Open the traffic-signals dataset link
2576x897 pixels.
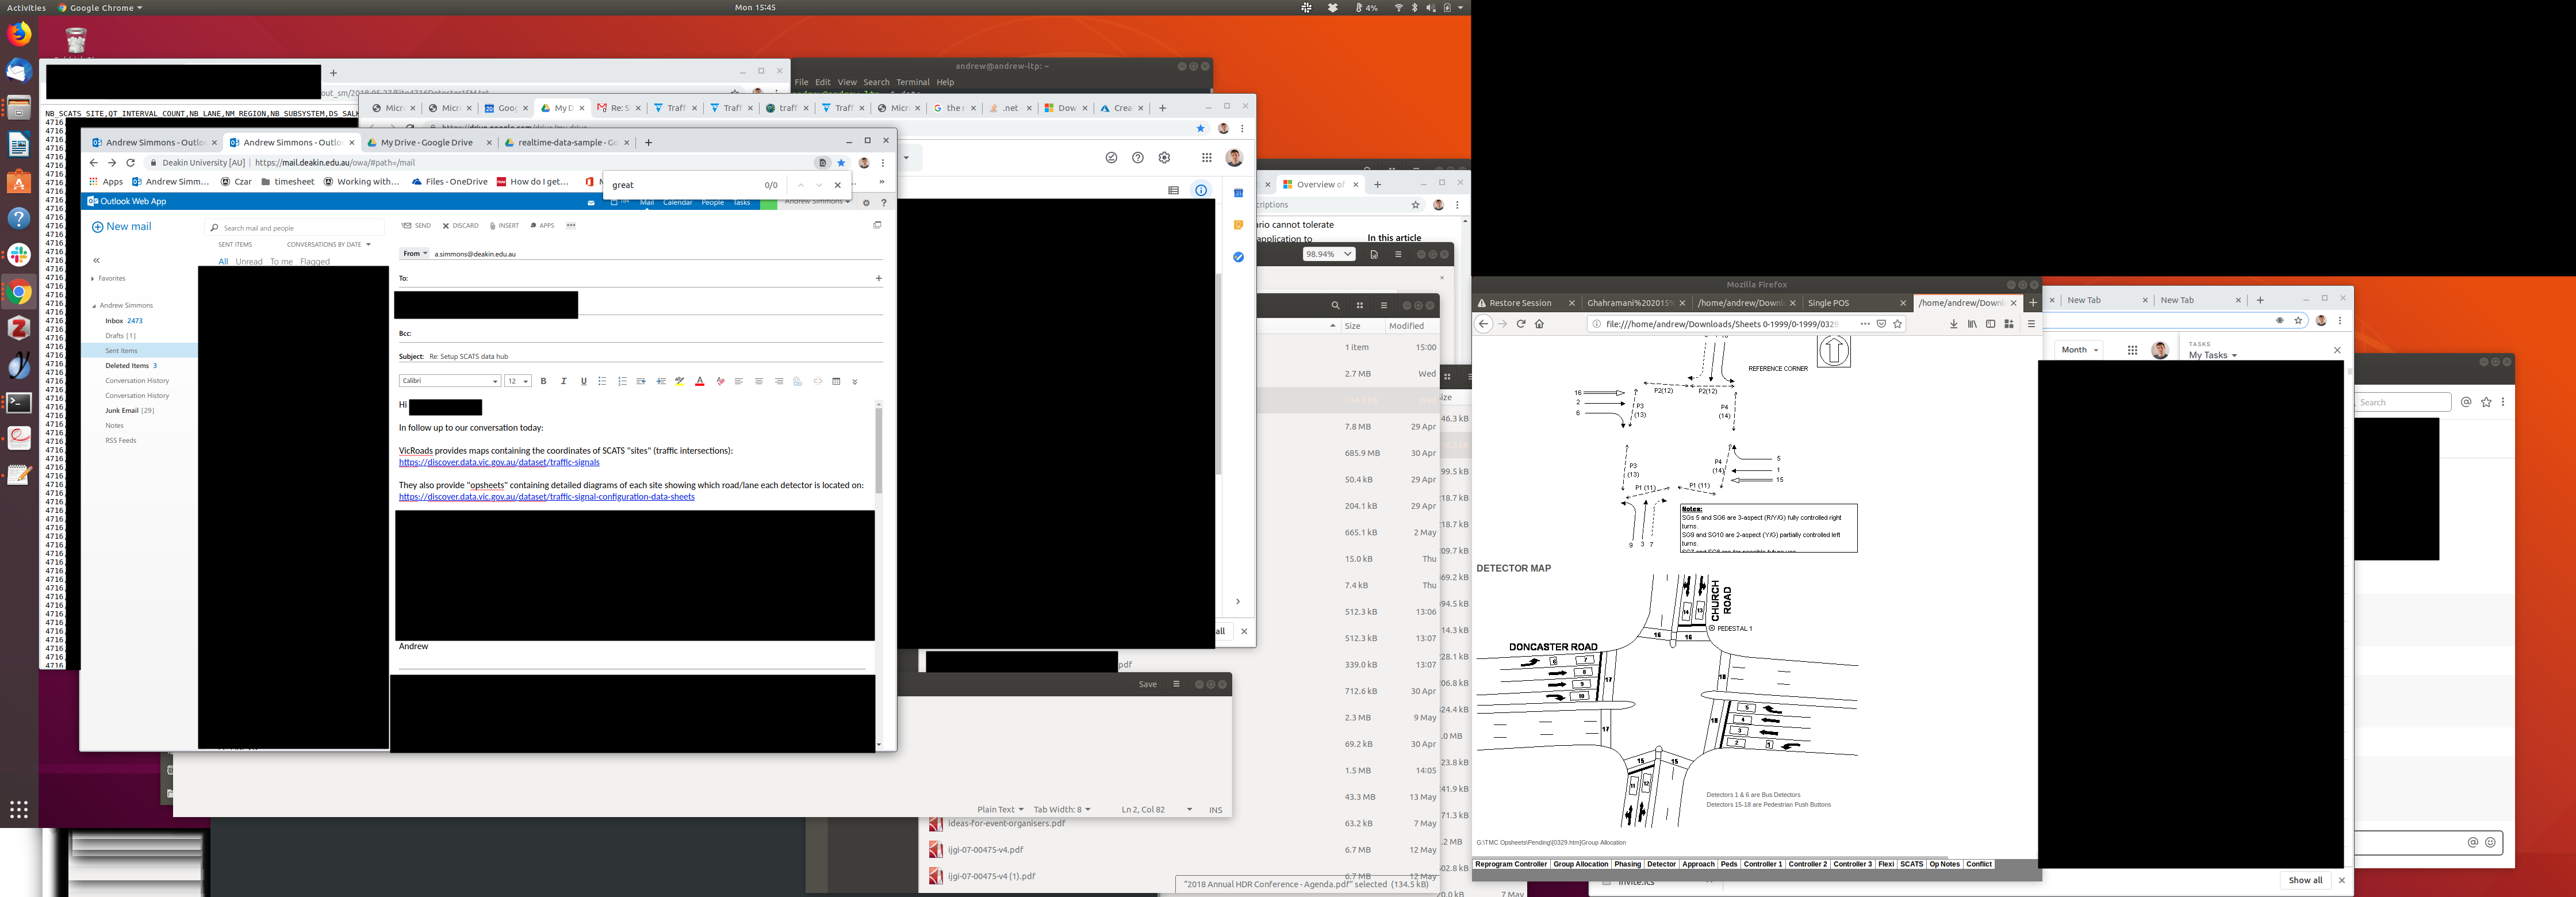499,463
